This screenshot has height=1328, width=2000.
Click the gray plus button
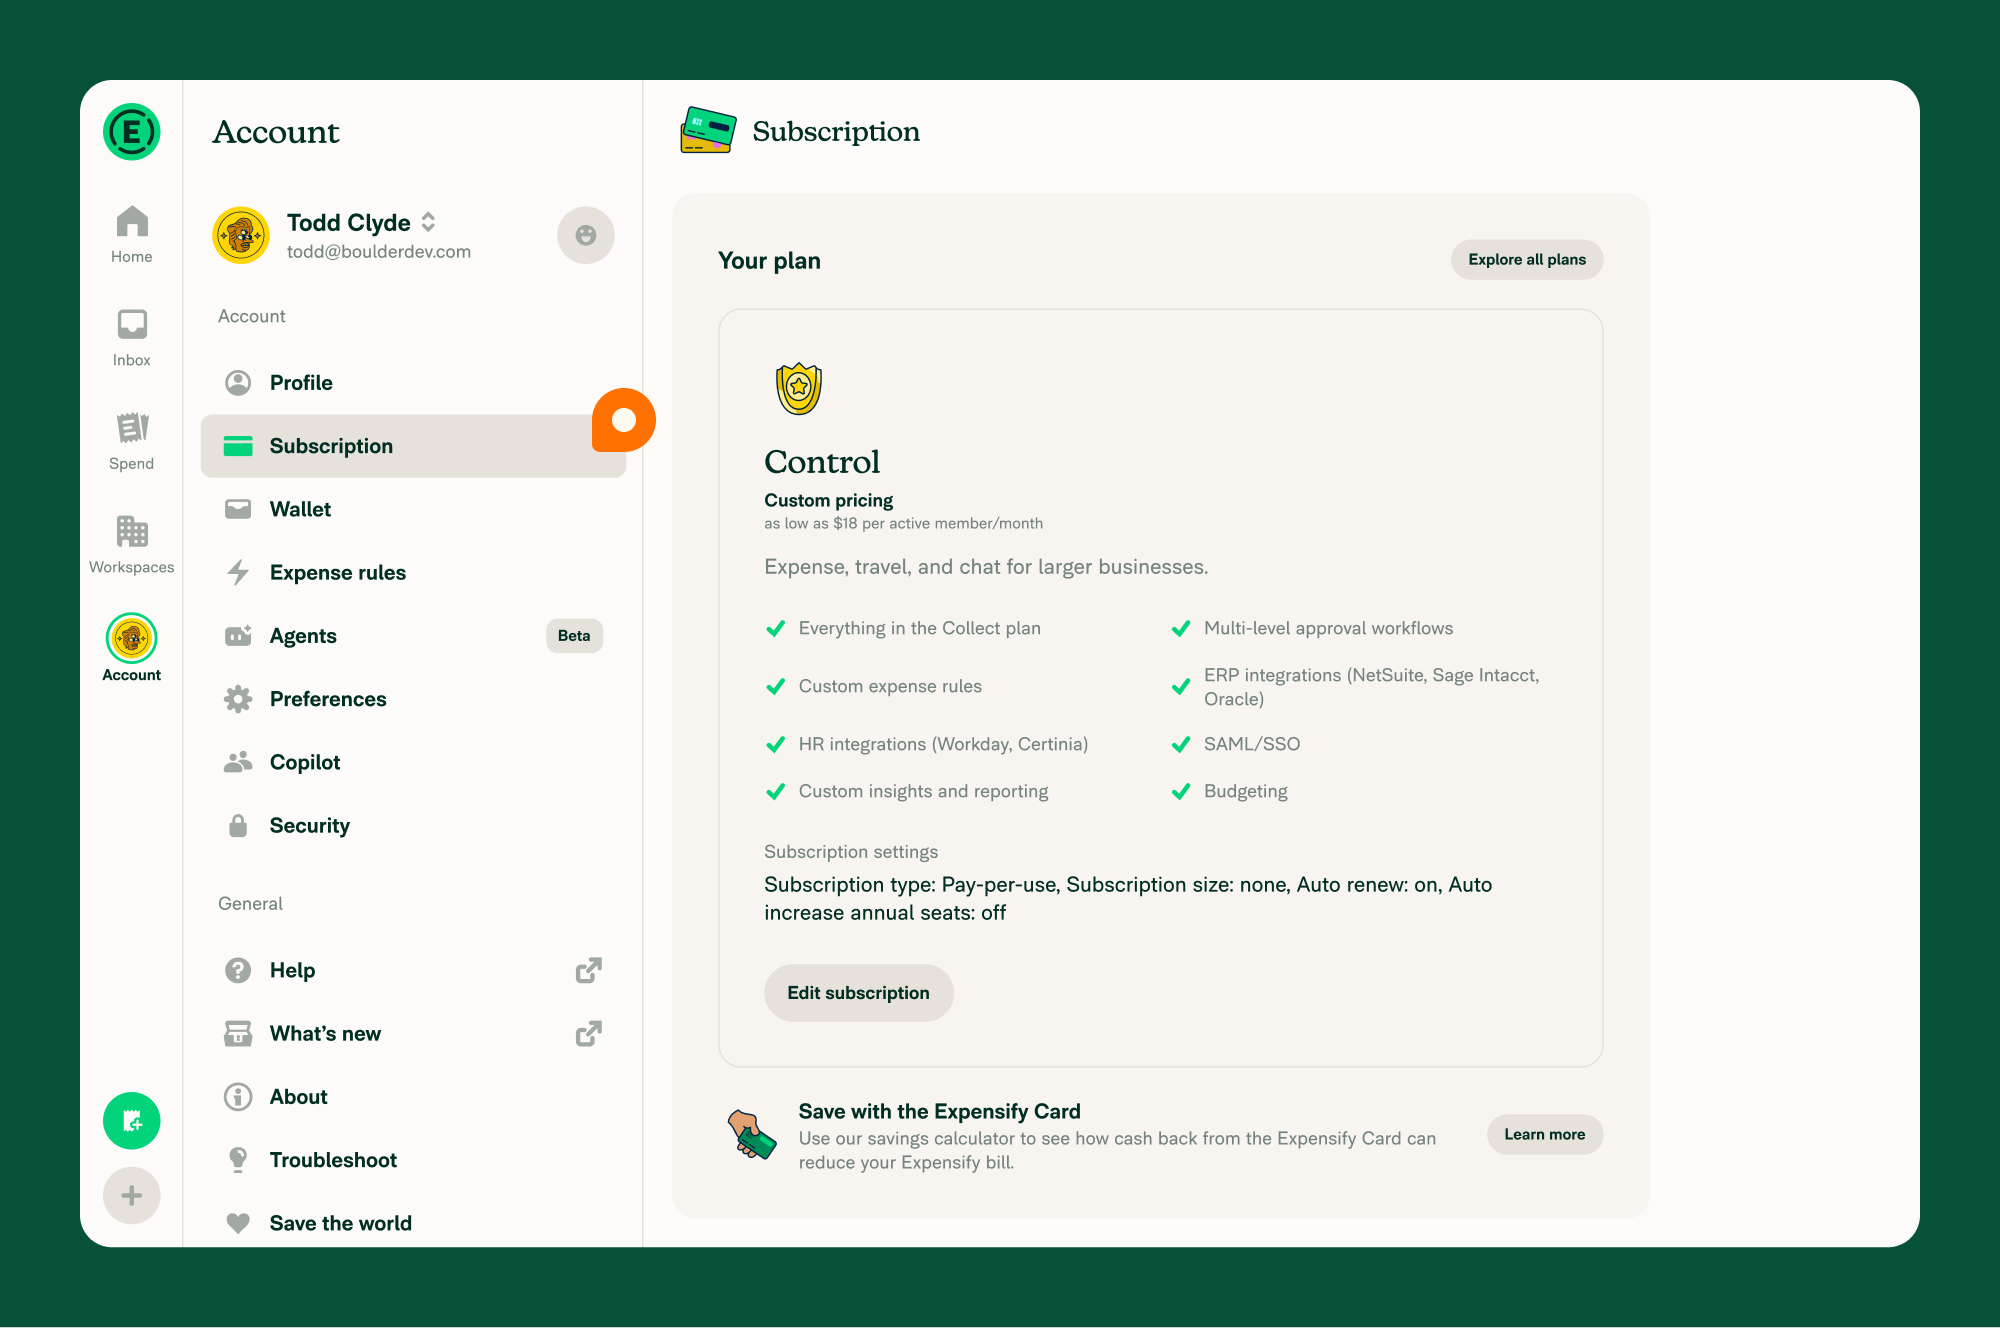[132, 1195]
